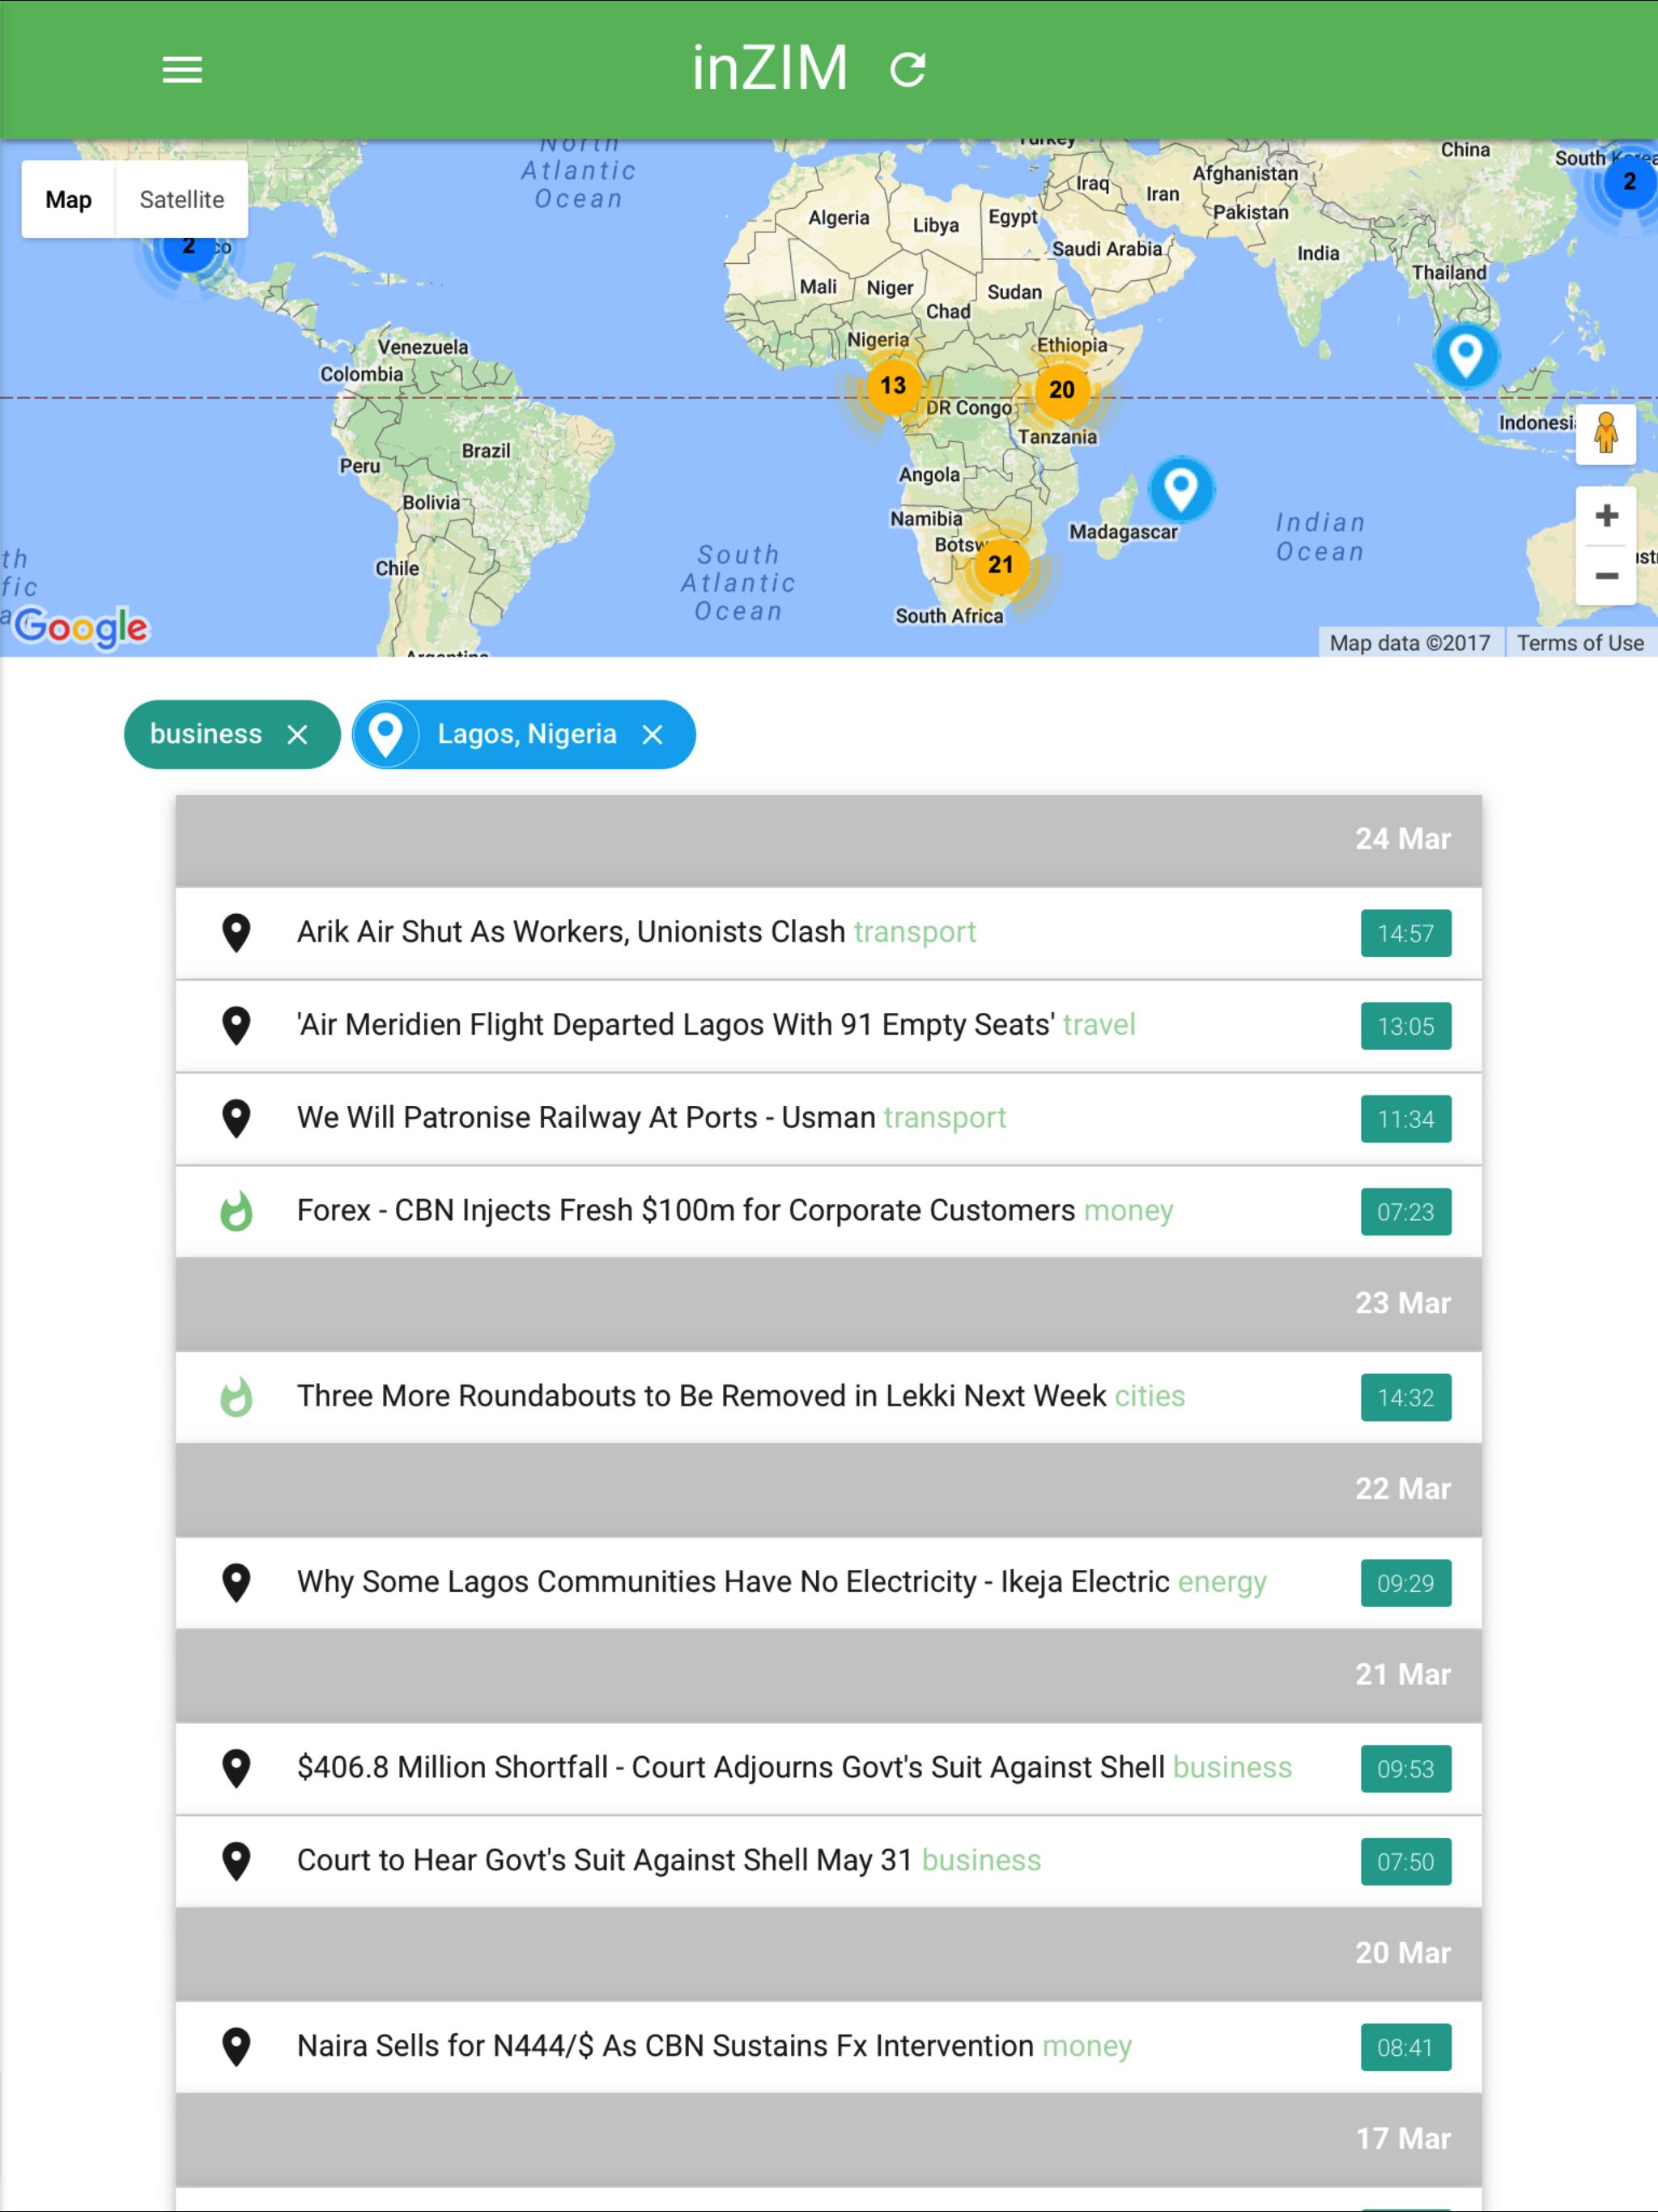Image resolution: width=1658 pixels, height=2212 pixels.
Task: Open 'Court to Hear Govt's Suit' headline
Action: pyautogui.click(x=605, y=1861)
